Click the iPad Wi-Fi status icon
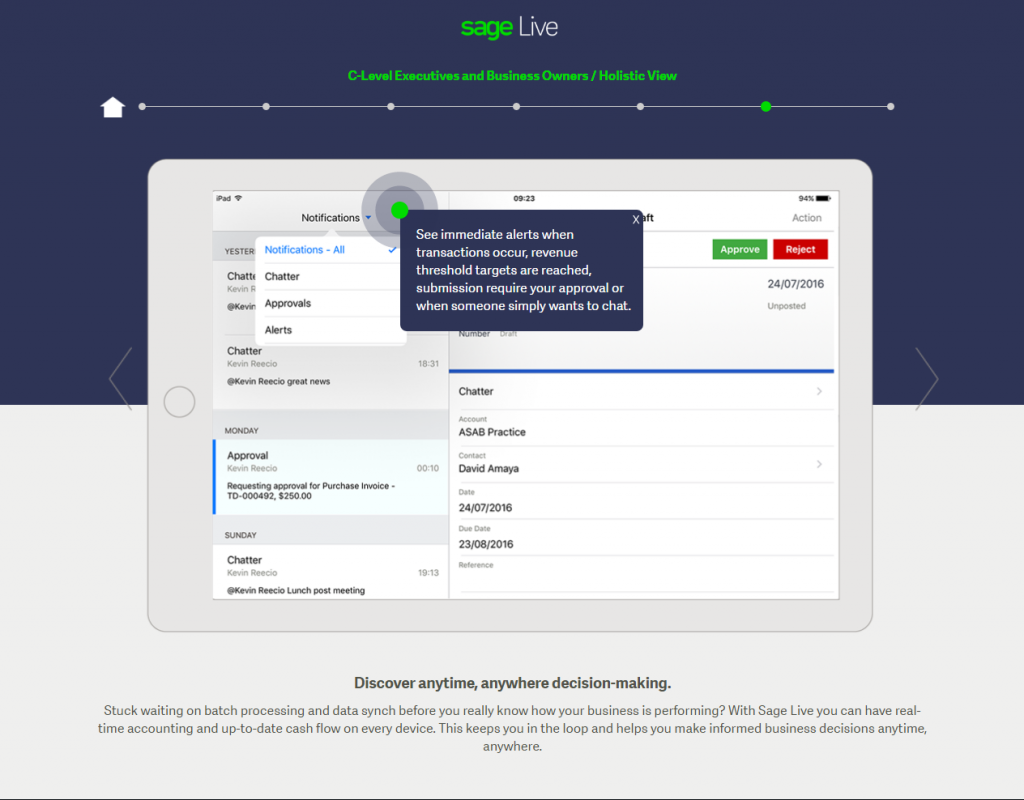The width and height of the screenshot is (1024, 800). (x=238, y=199)
